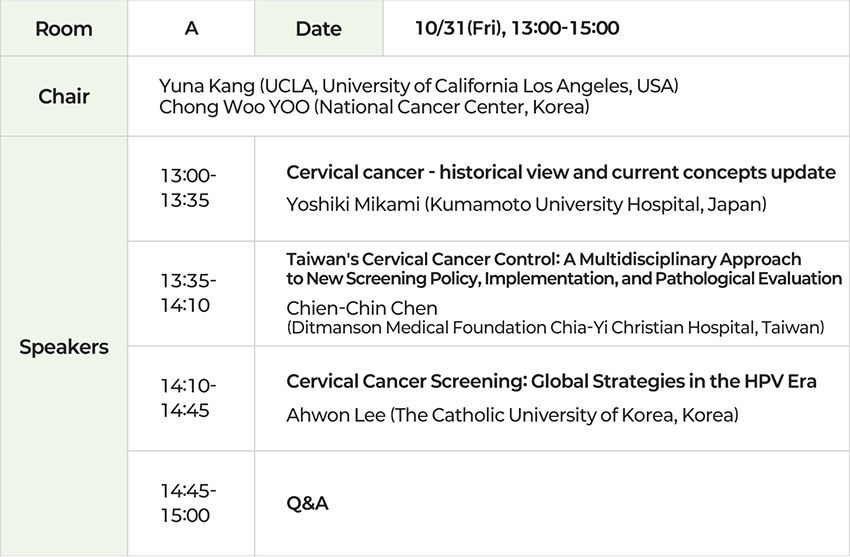Screen dimensions: 850x557
Task: Click the Speakers row label
Action: click(x=63, y=348)
